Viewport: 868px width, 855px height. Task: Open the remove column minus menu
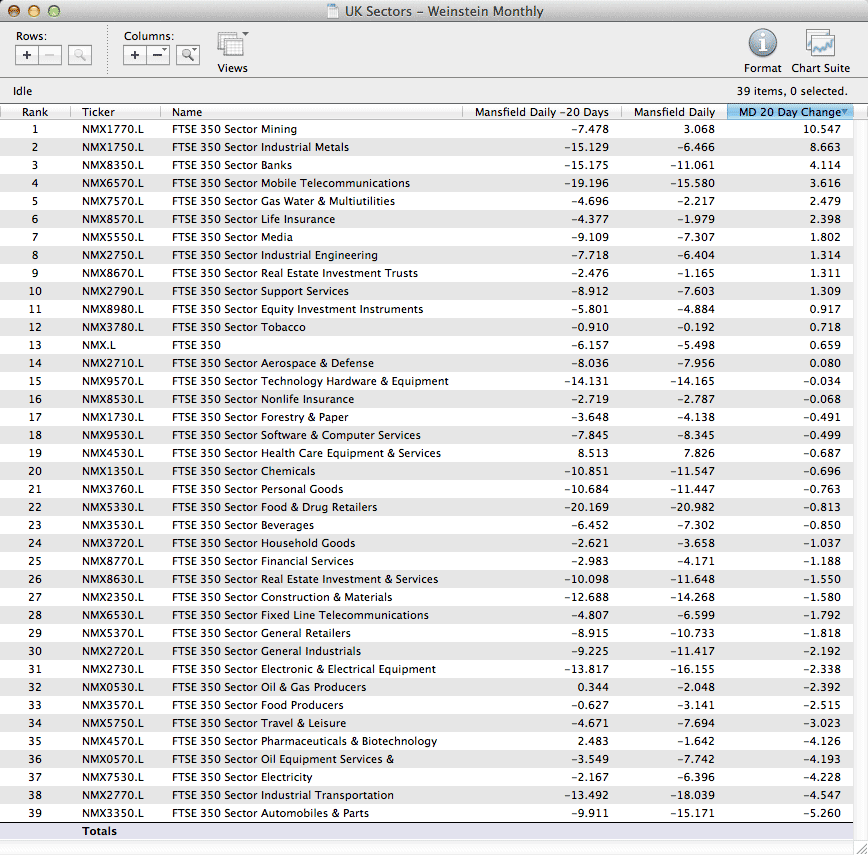click(x=158, y=56)
